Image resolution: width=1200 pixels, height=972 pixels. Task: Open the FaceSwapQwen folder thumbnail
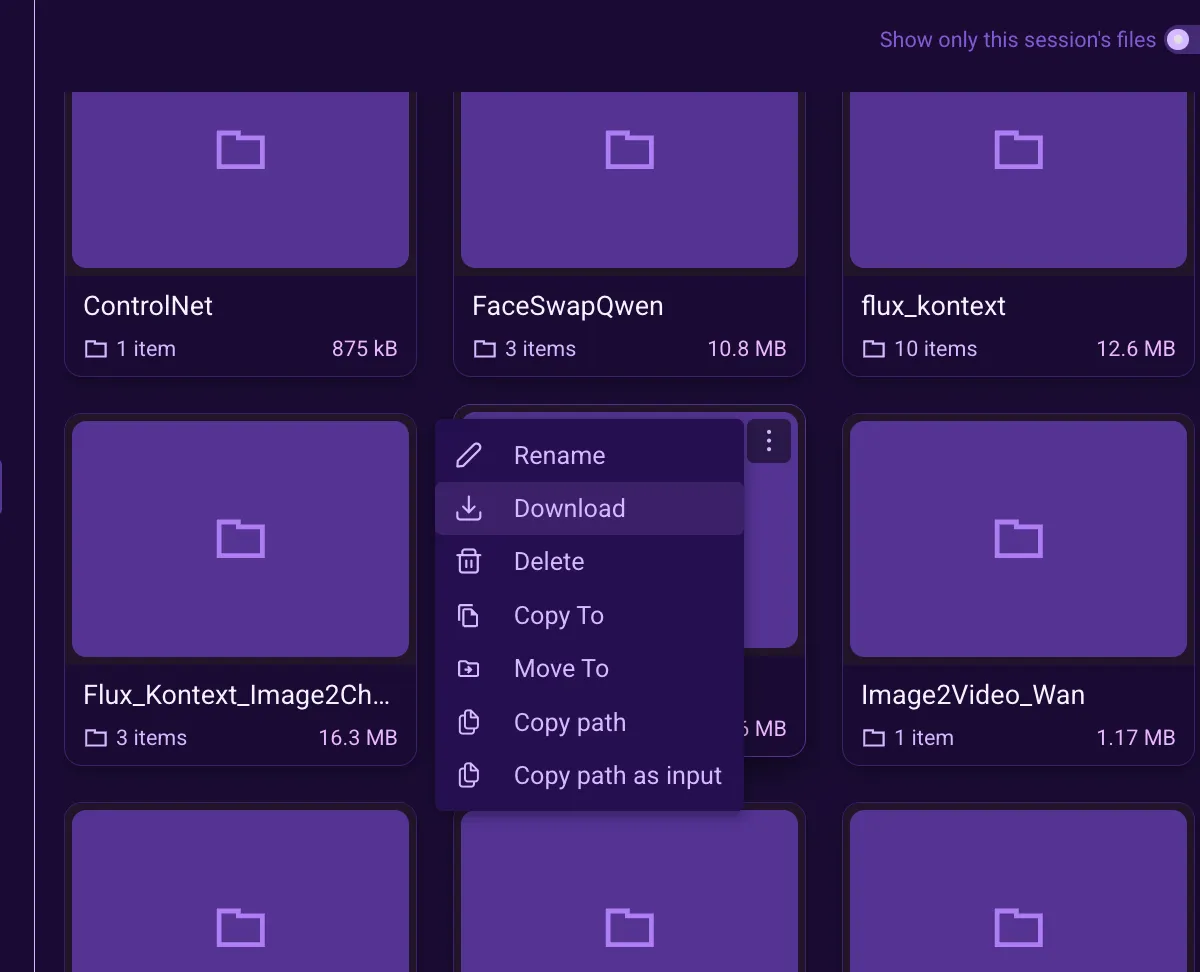pos(629,179)
